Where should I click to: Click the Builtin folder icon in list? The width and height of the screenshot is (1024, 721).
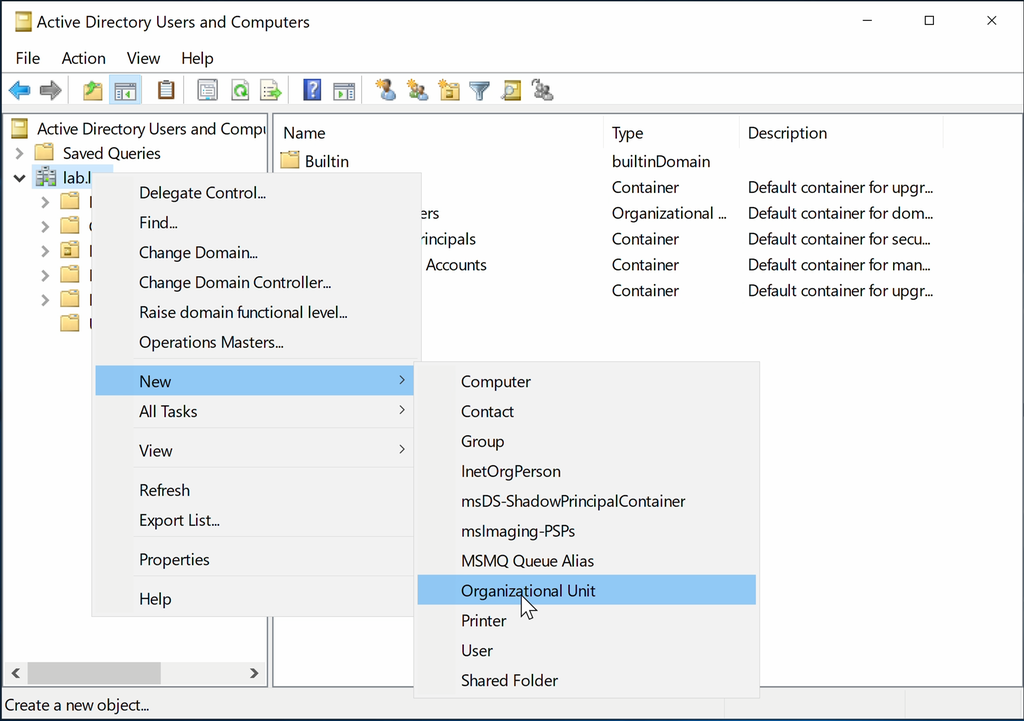click(290, 160)
